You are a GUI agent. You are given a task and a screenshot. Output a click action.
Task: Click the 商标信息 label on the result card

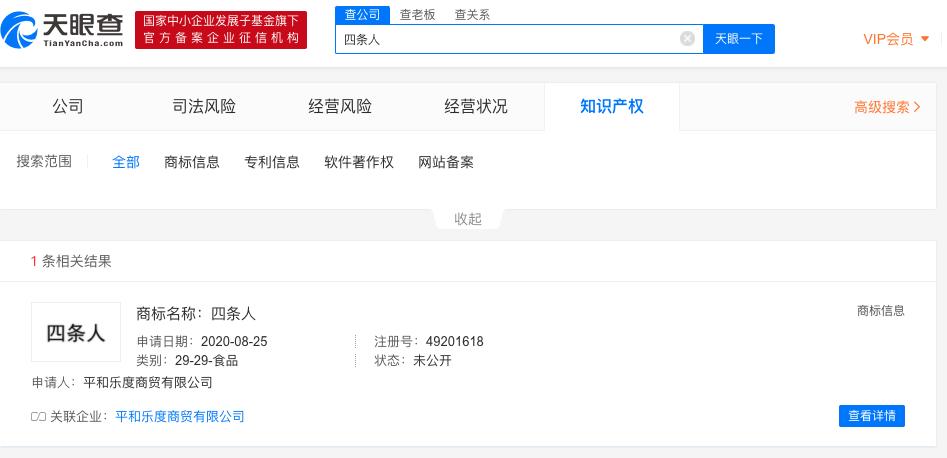(881, 311)
